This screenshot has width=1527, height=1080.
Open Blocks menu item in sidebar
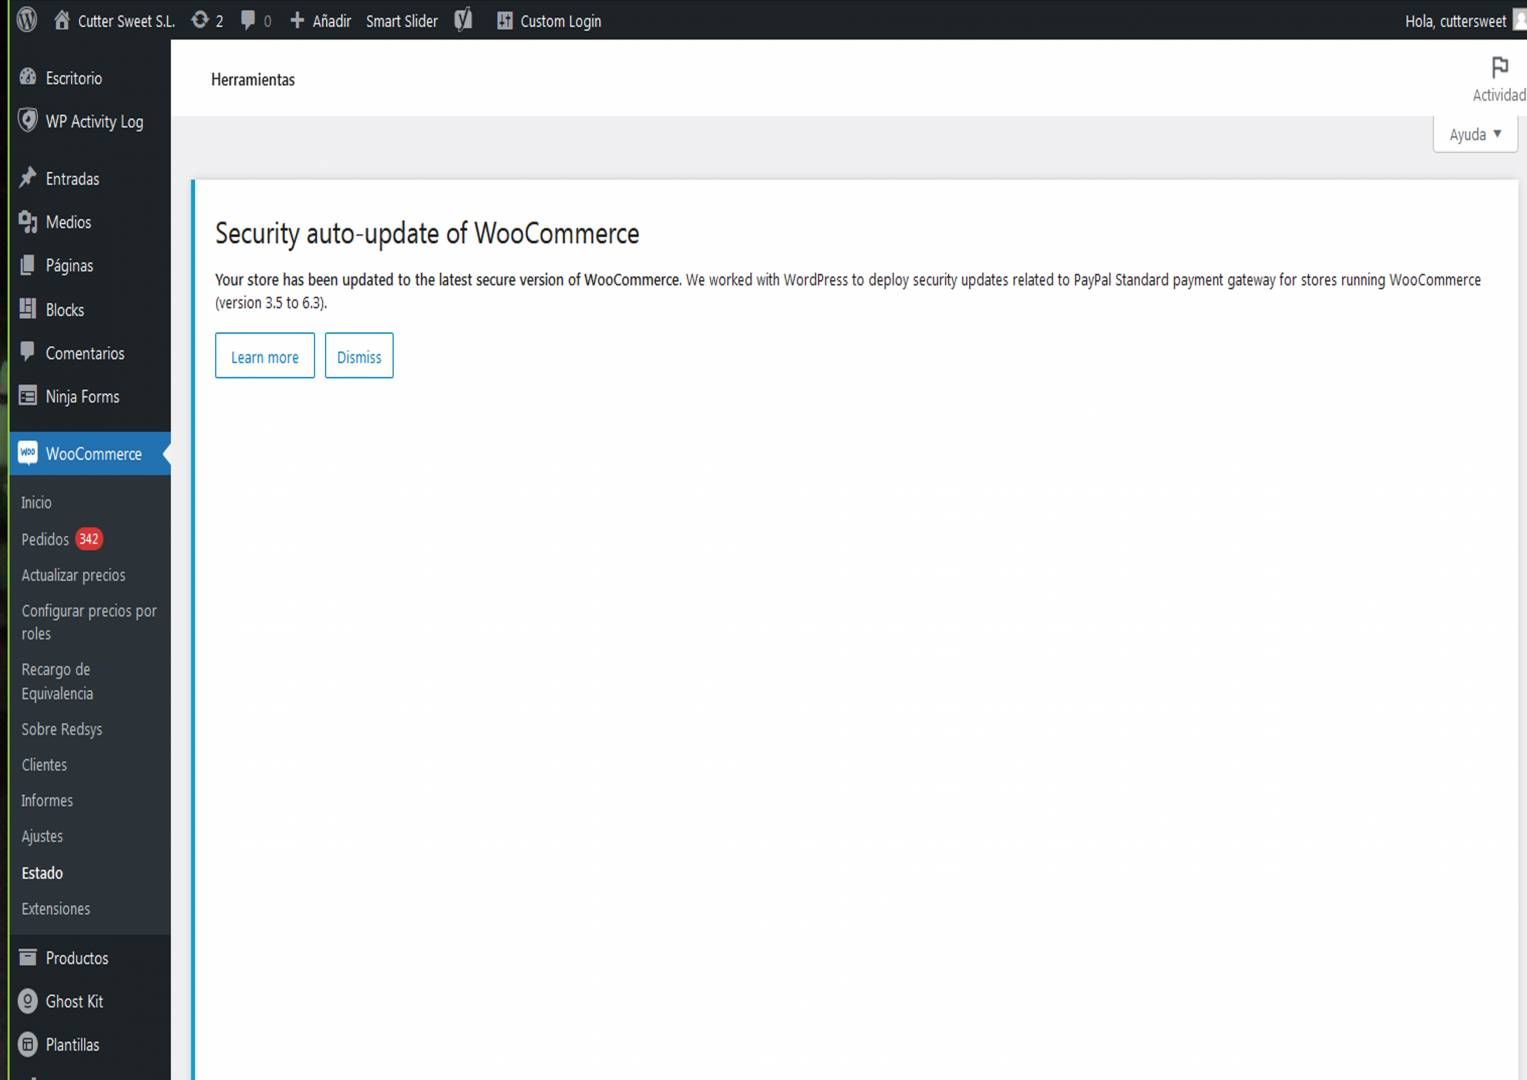[65, 310]
